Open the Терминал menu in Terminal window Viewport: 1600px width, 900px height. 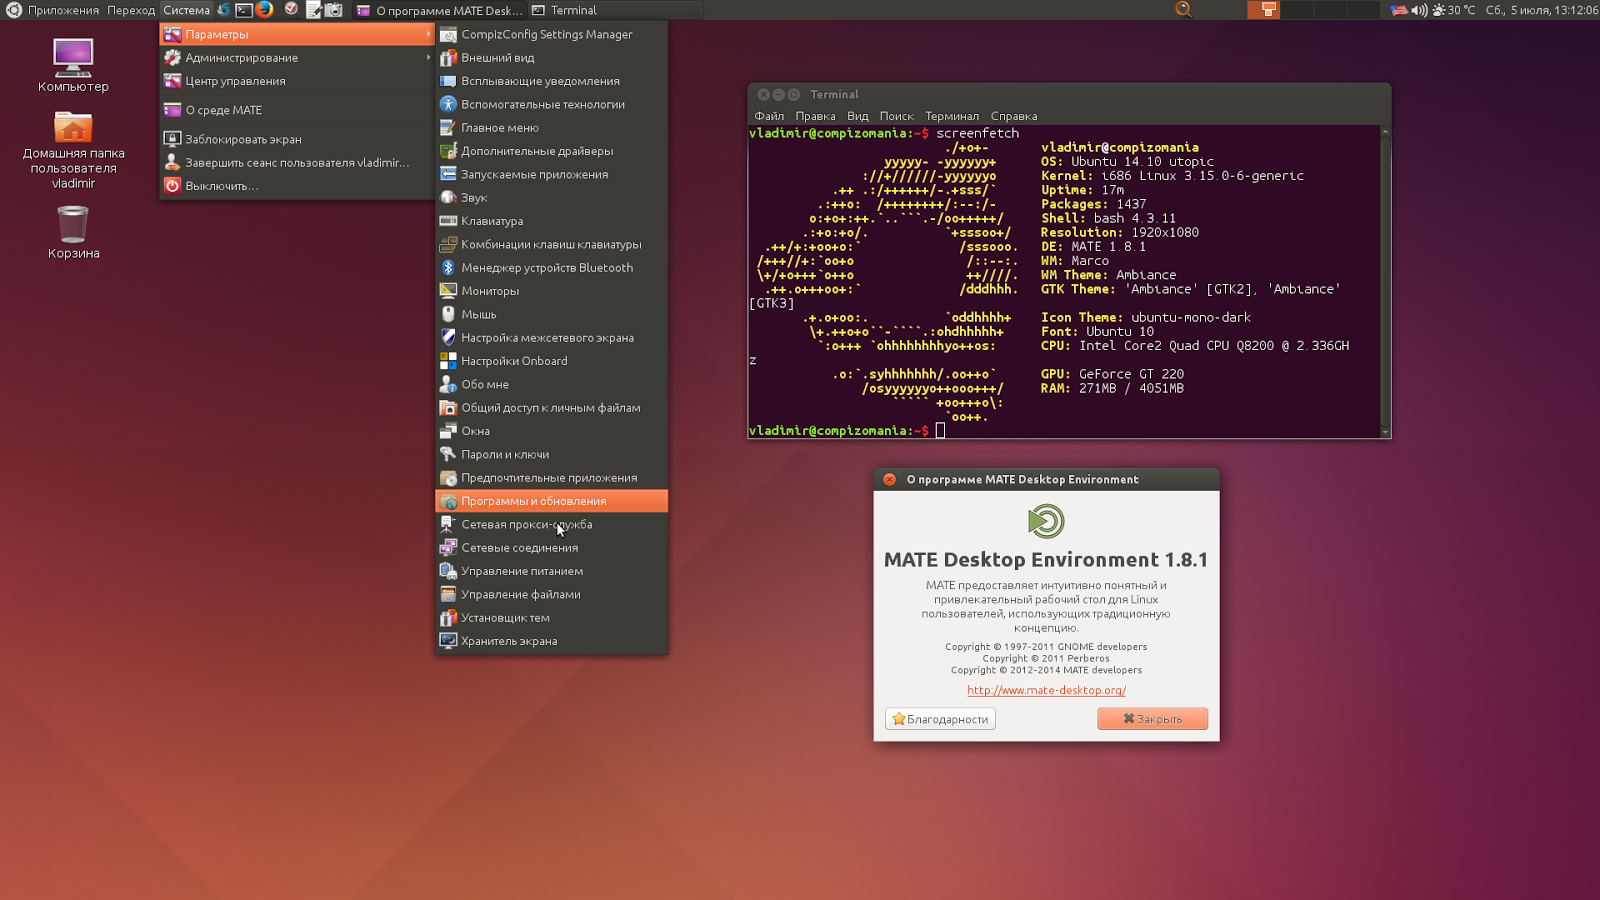click(951, 116)
